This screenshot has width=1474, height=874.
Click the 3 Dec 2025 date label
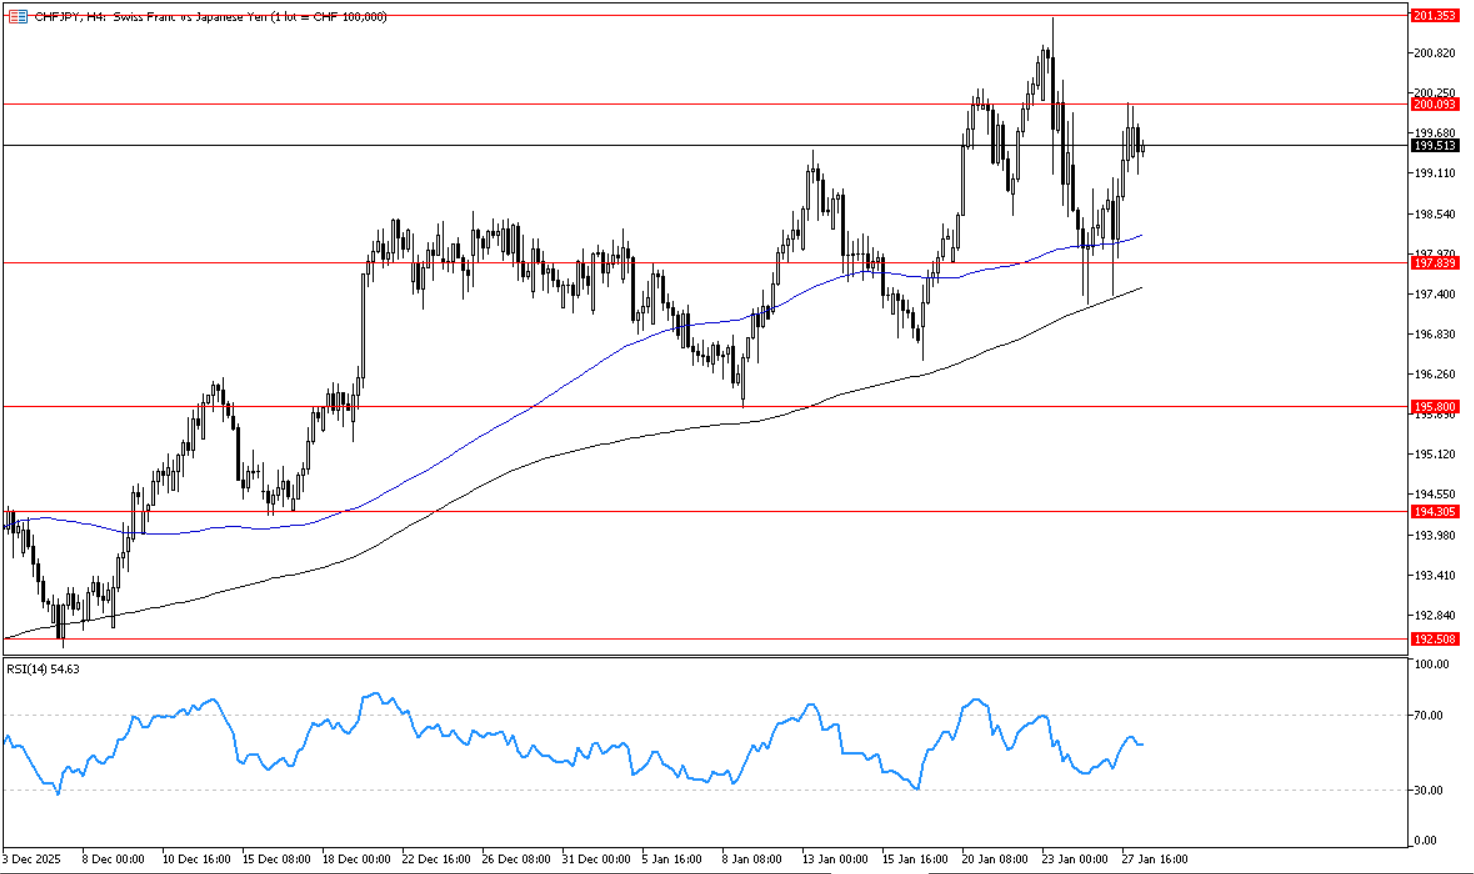point(32,859)
